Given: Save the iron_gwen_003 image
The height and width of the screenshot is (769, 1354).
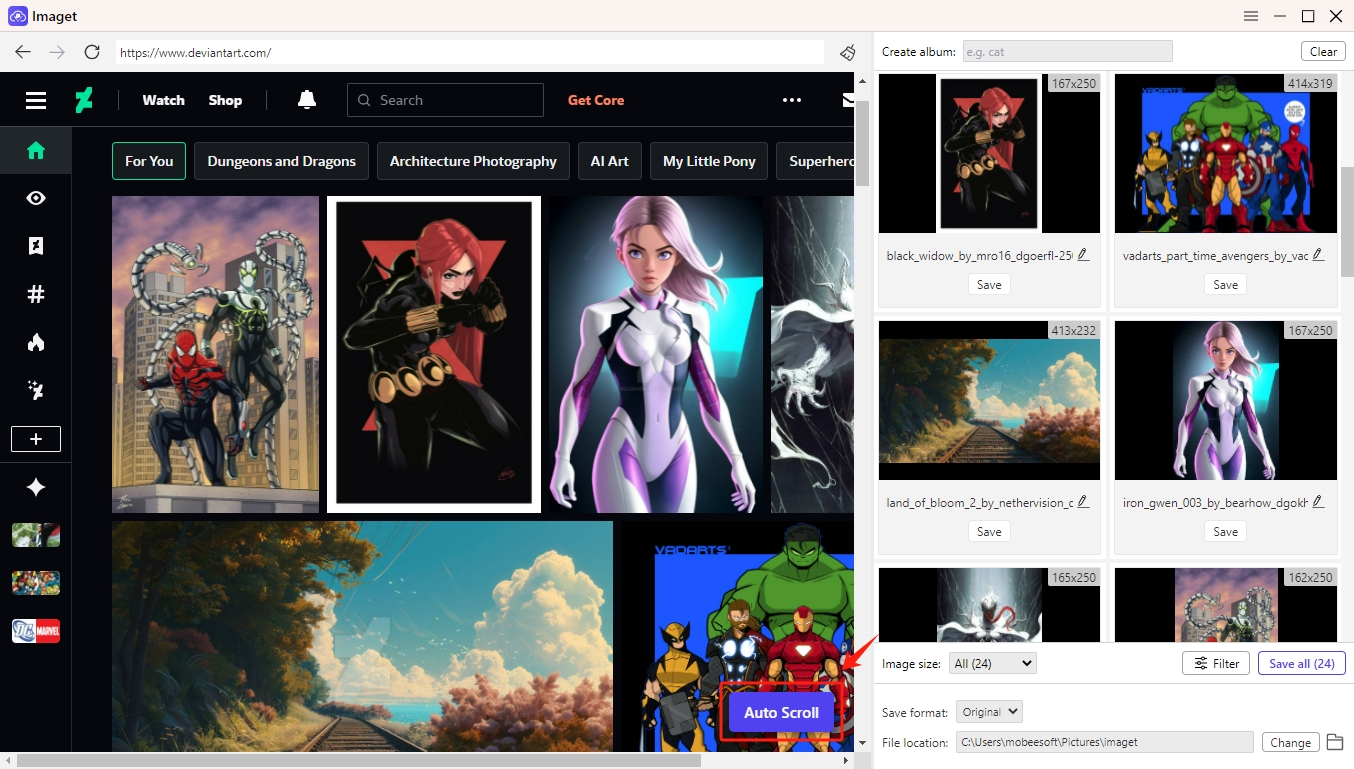Looking at the screenshot, I should tap(1225, 532).
